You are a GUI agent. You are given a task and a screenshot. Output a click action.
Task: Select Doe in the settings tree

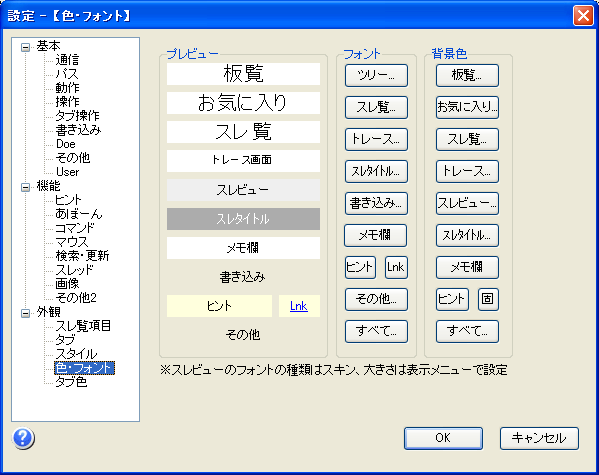[66, 144]
